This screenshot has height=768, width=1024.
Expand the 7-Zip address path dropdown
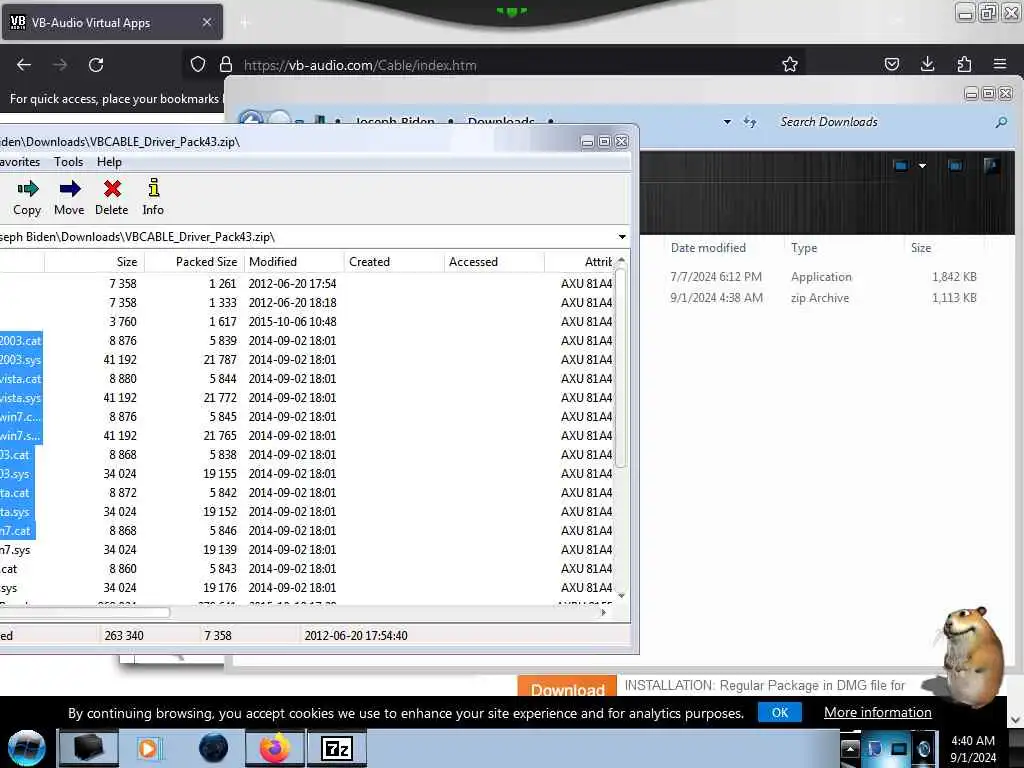pyautogui.click(x=622, y=237)
